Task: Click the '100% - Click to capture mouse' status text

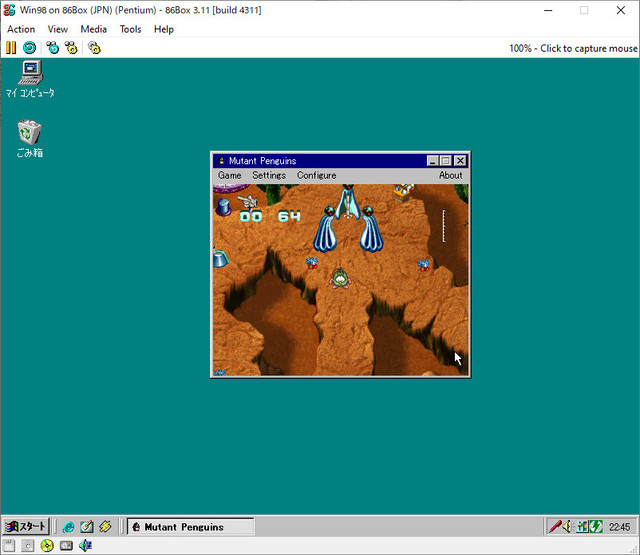Action: (573, 49)
